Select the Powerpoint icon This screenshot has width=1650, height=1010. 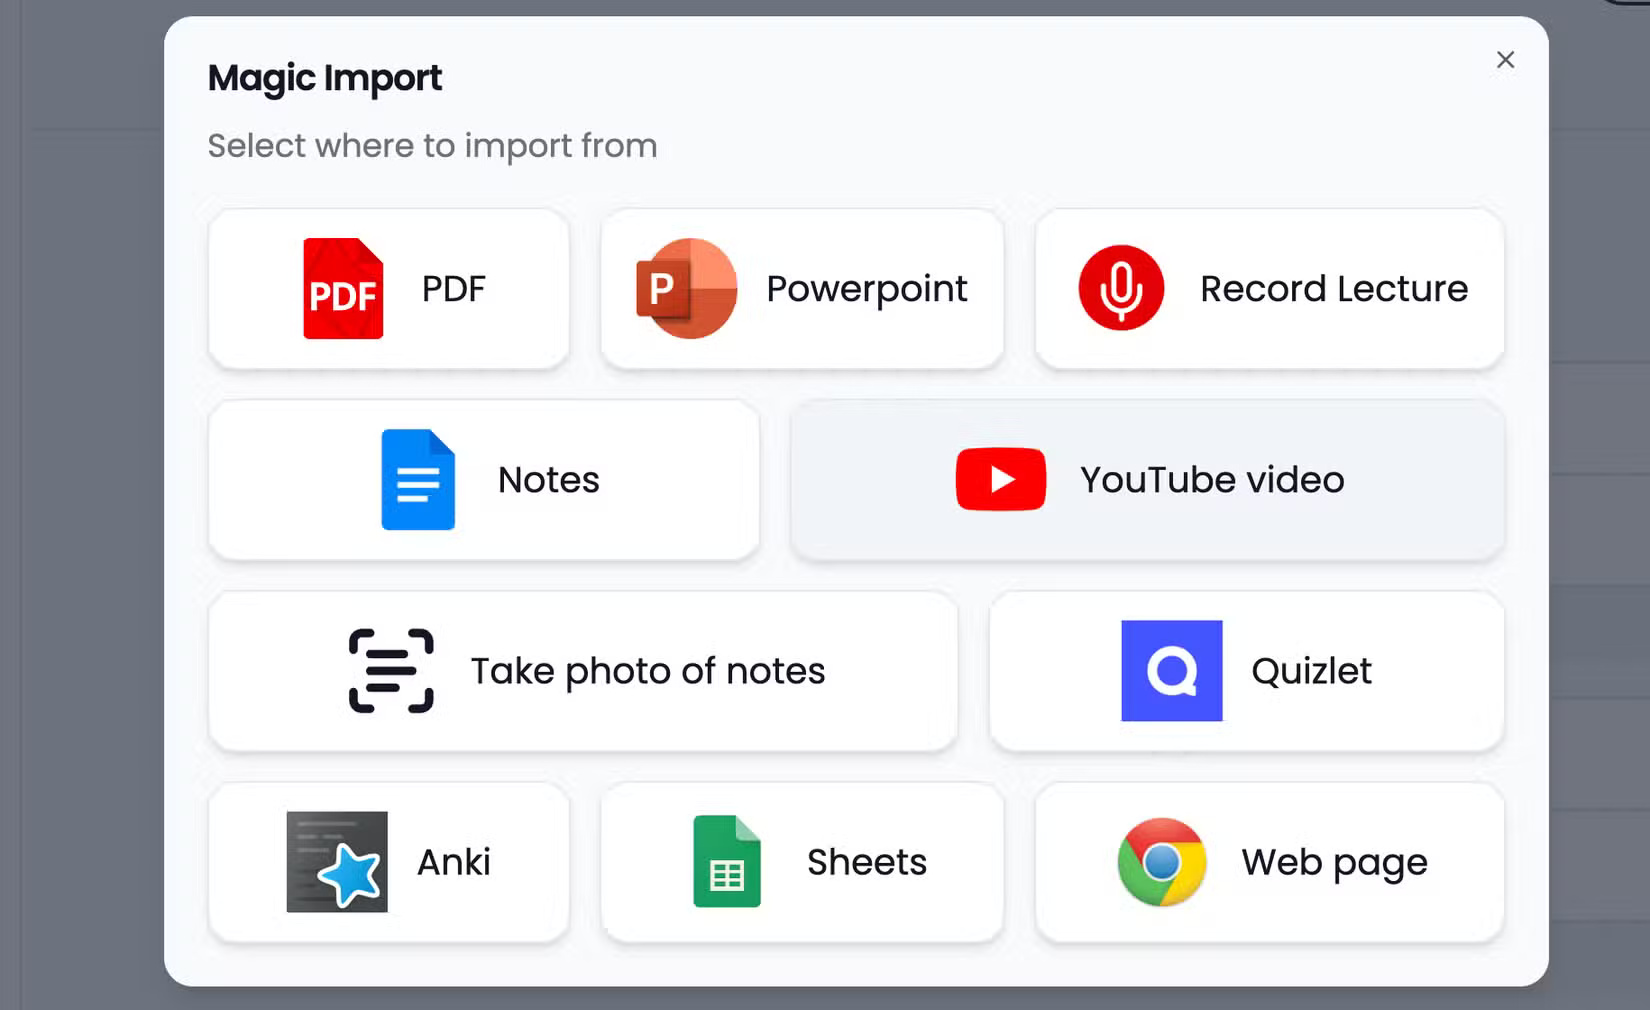(x=685, y=289)
